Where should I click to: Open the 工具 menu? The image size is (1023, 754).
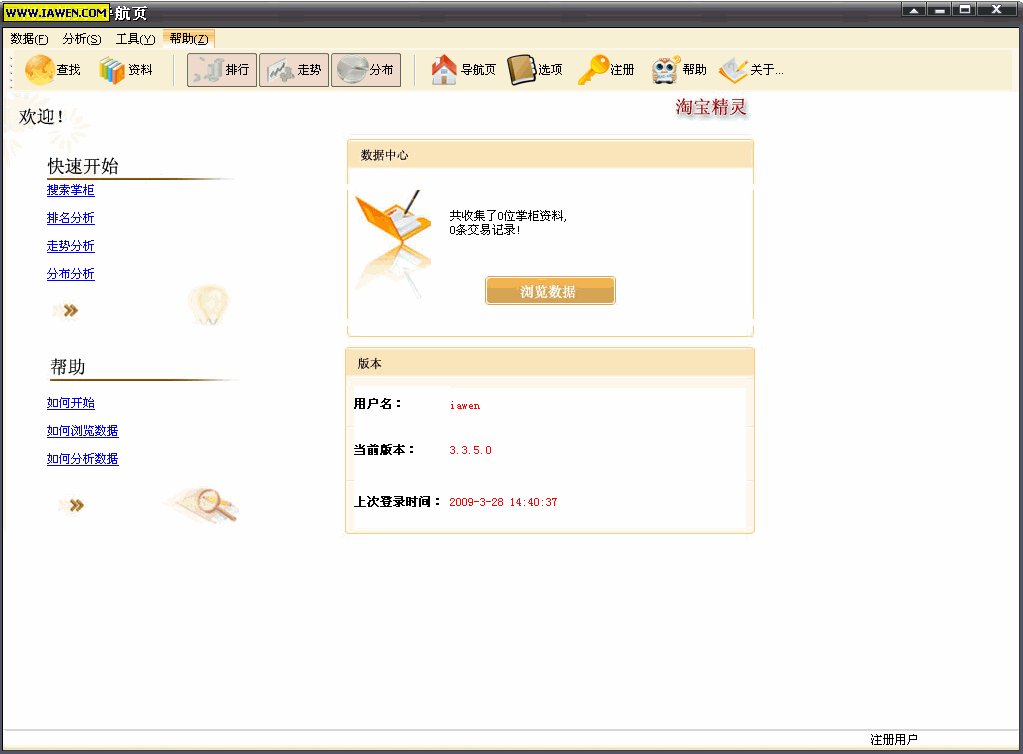click(x=135, y=39)
